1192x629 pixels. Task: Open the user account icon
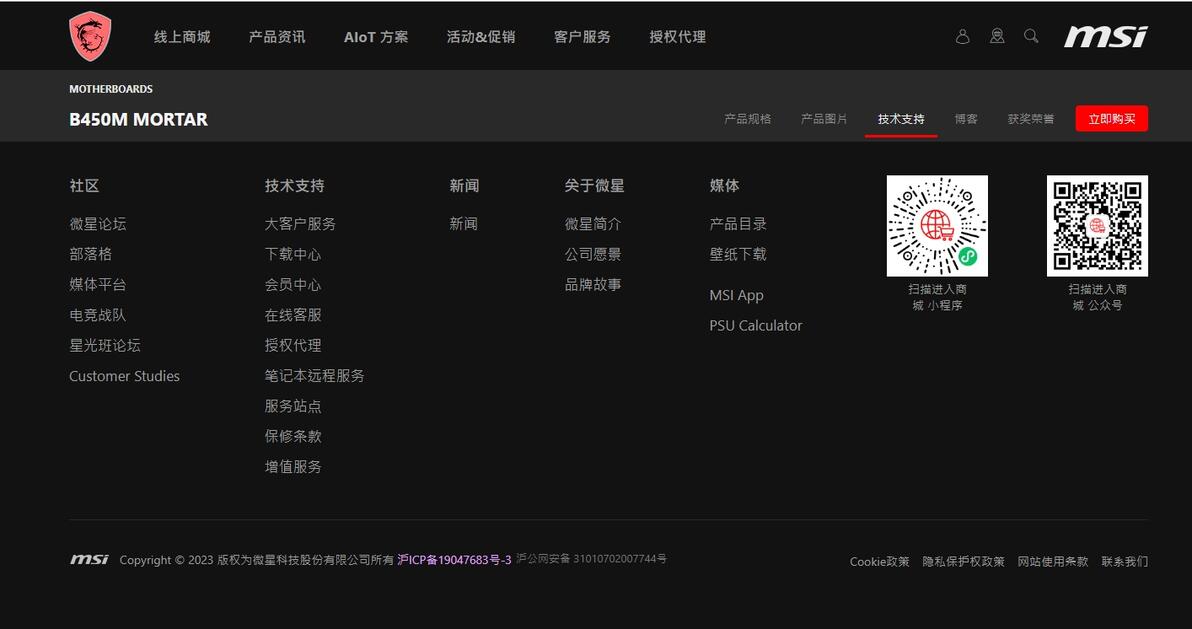[962, 36]
